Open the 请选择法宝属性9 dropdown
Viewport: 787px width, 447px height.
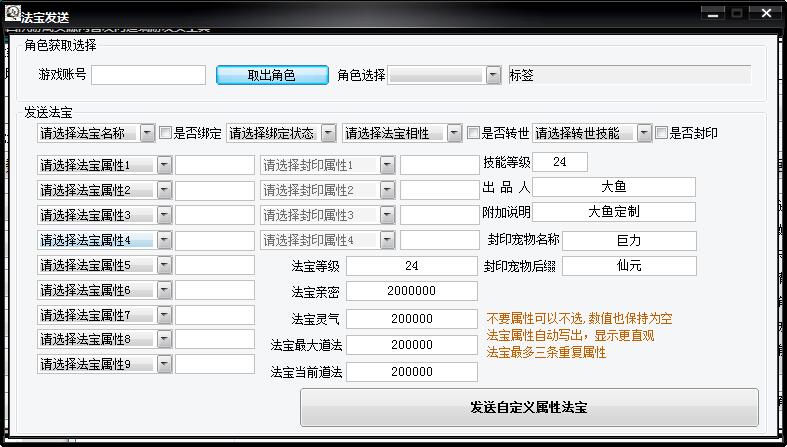point(164,364)
